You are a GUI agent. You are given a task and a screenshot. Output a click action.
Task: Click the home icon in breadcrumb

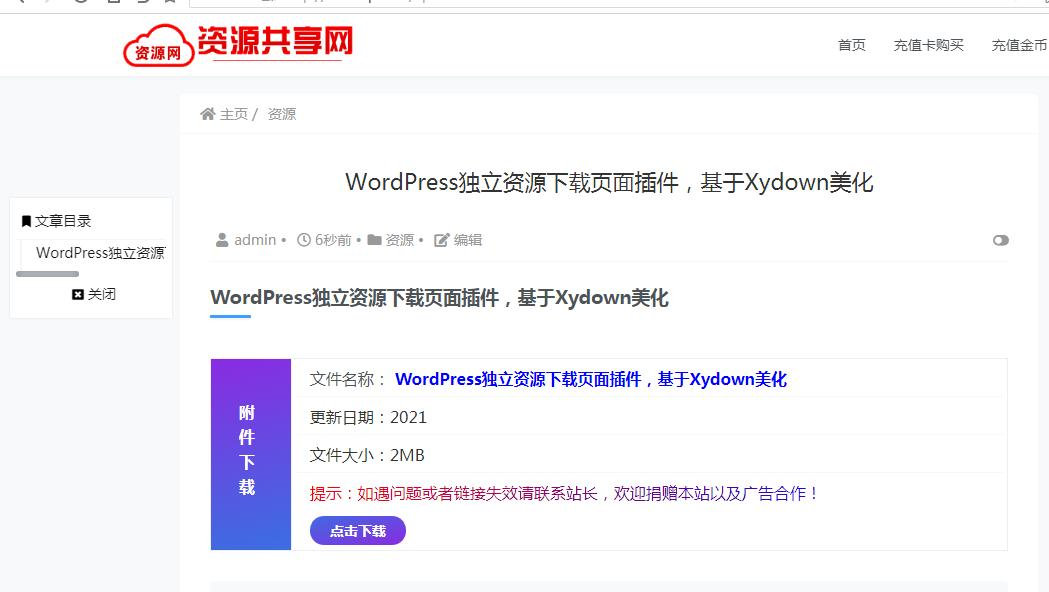click(x=208, y=114)
